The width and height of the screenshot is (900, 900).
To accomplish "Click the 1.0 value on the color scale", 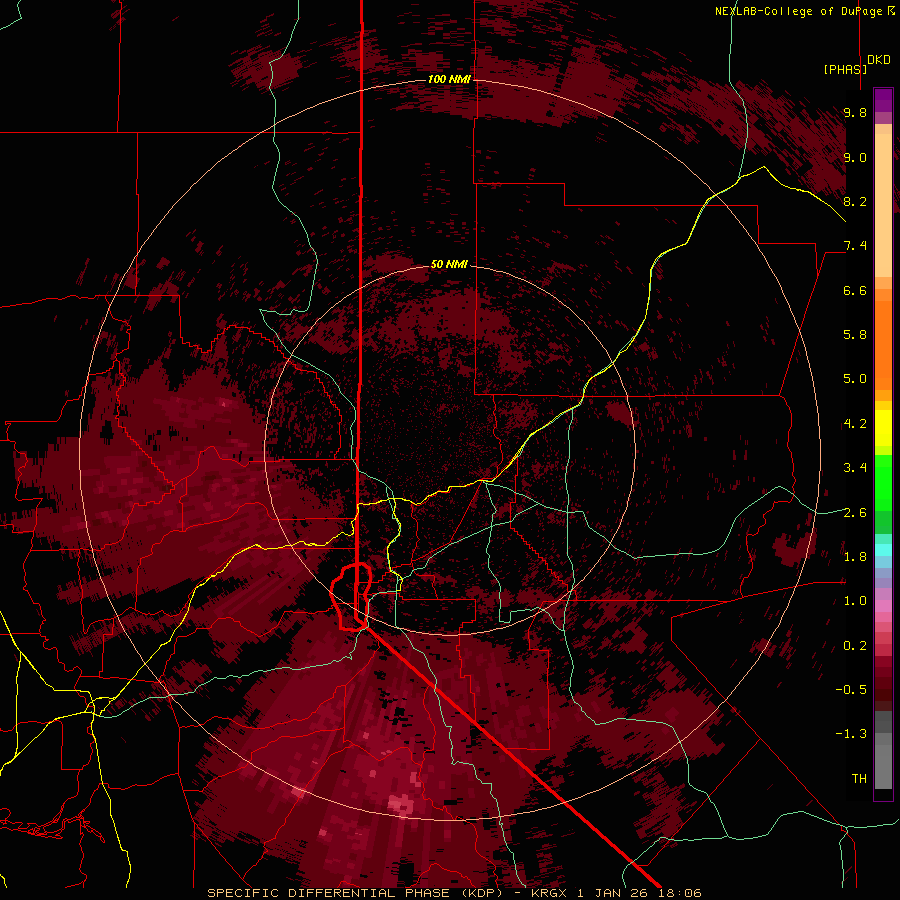I will (x=855, y=601).
